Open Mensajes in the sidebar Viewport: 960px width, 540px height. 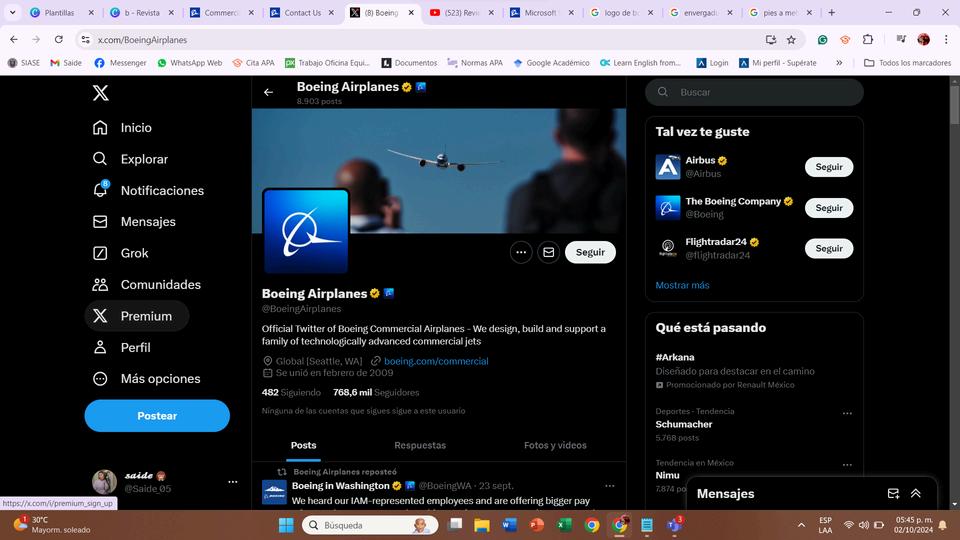[x=134, y=222]
